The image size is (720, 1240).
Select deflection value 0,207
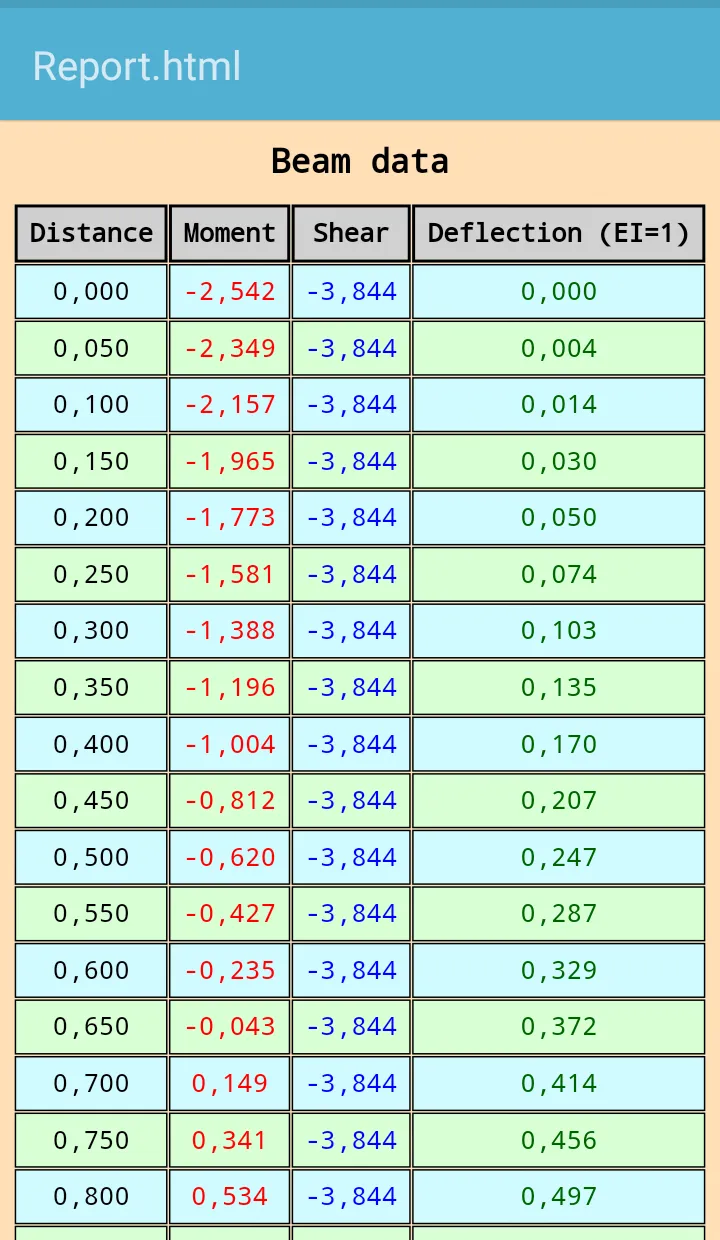(559, 801)
